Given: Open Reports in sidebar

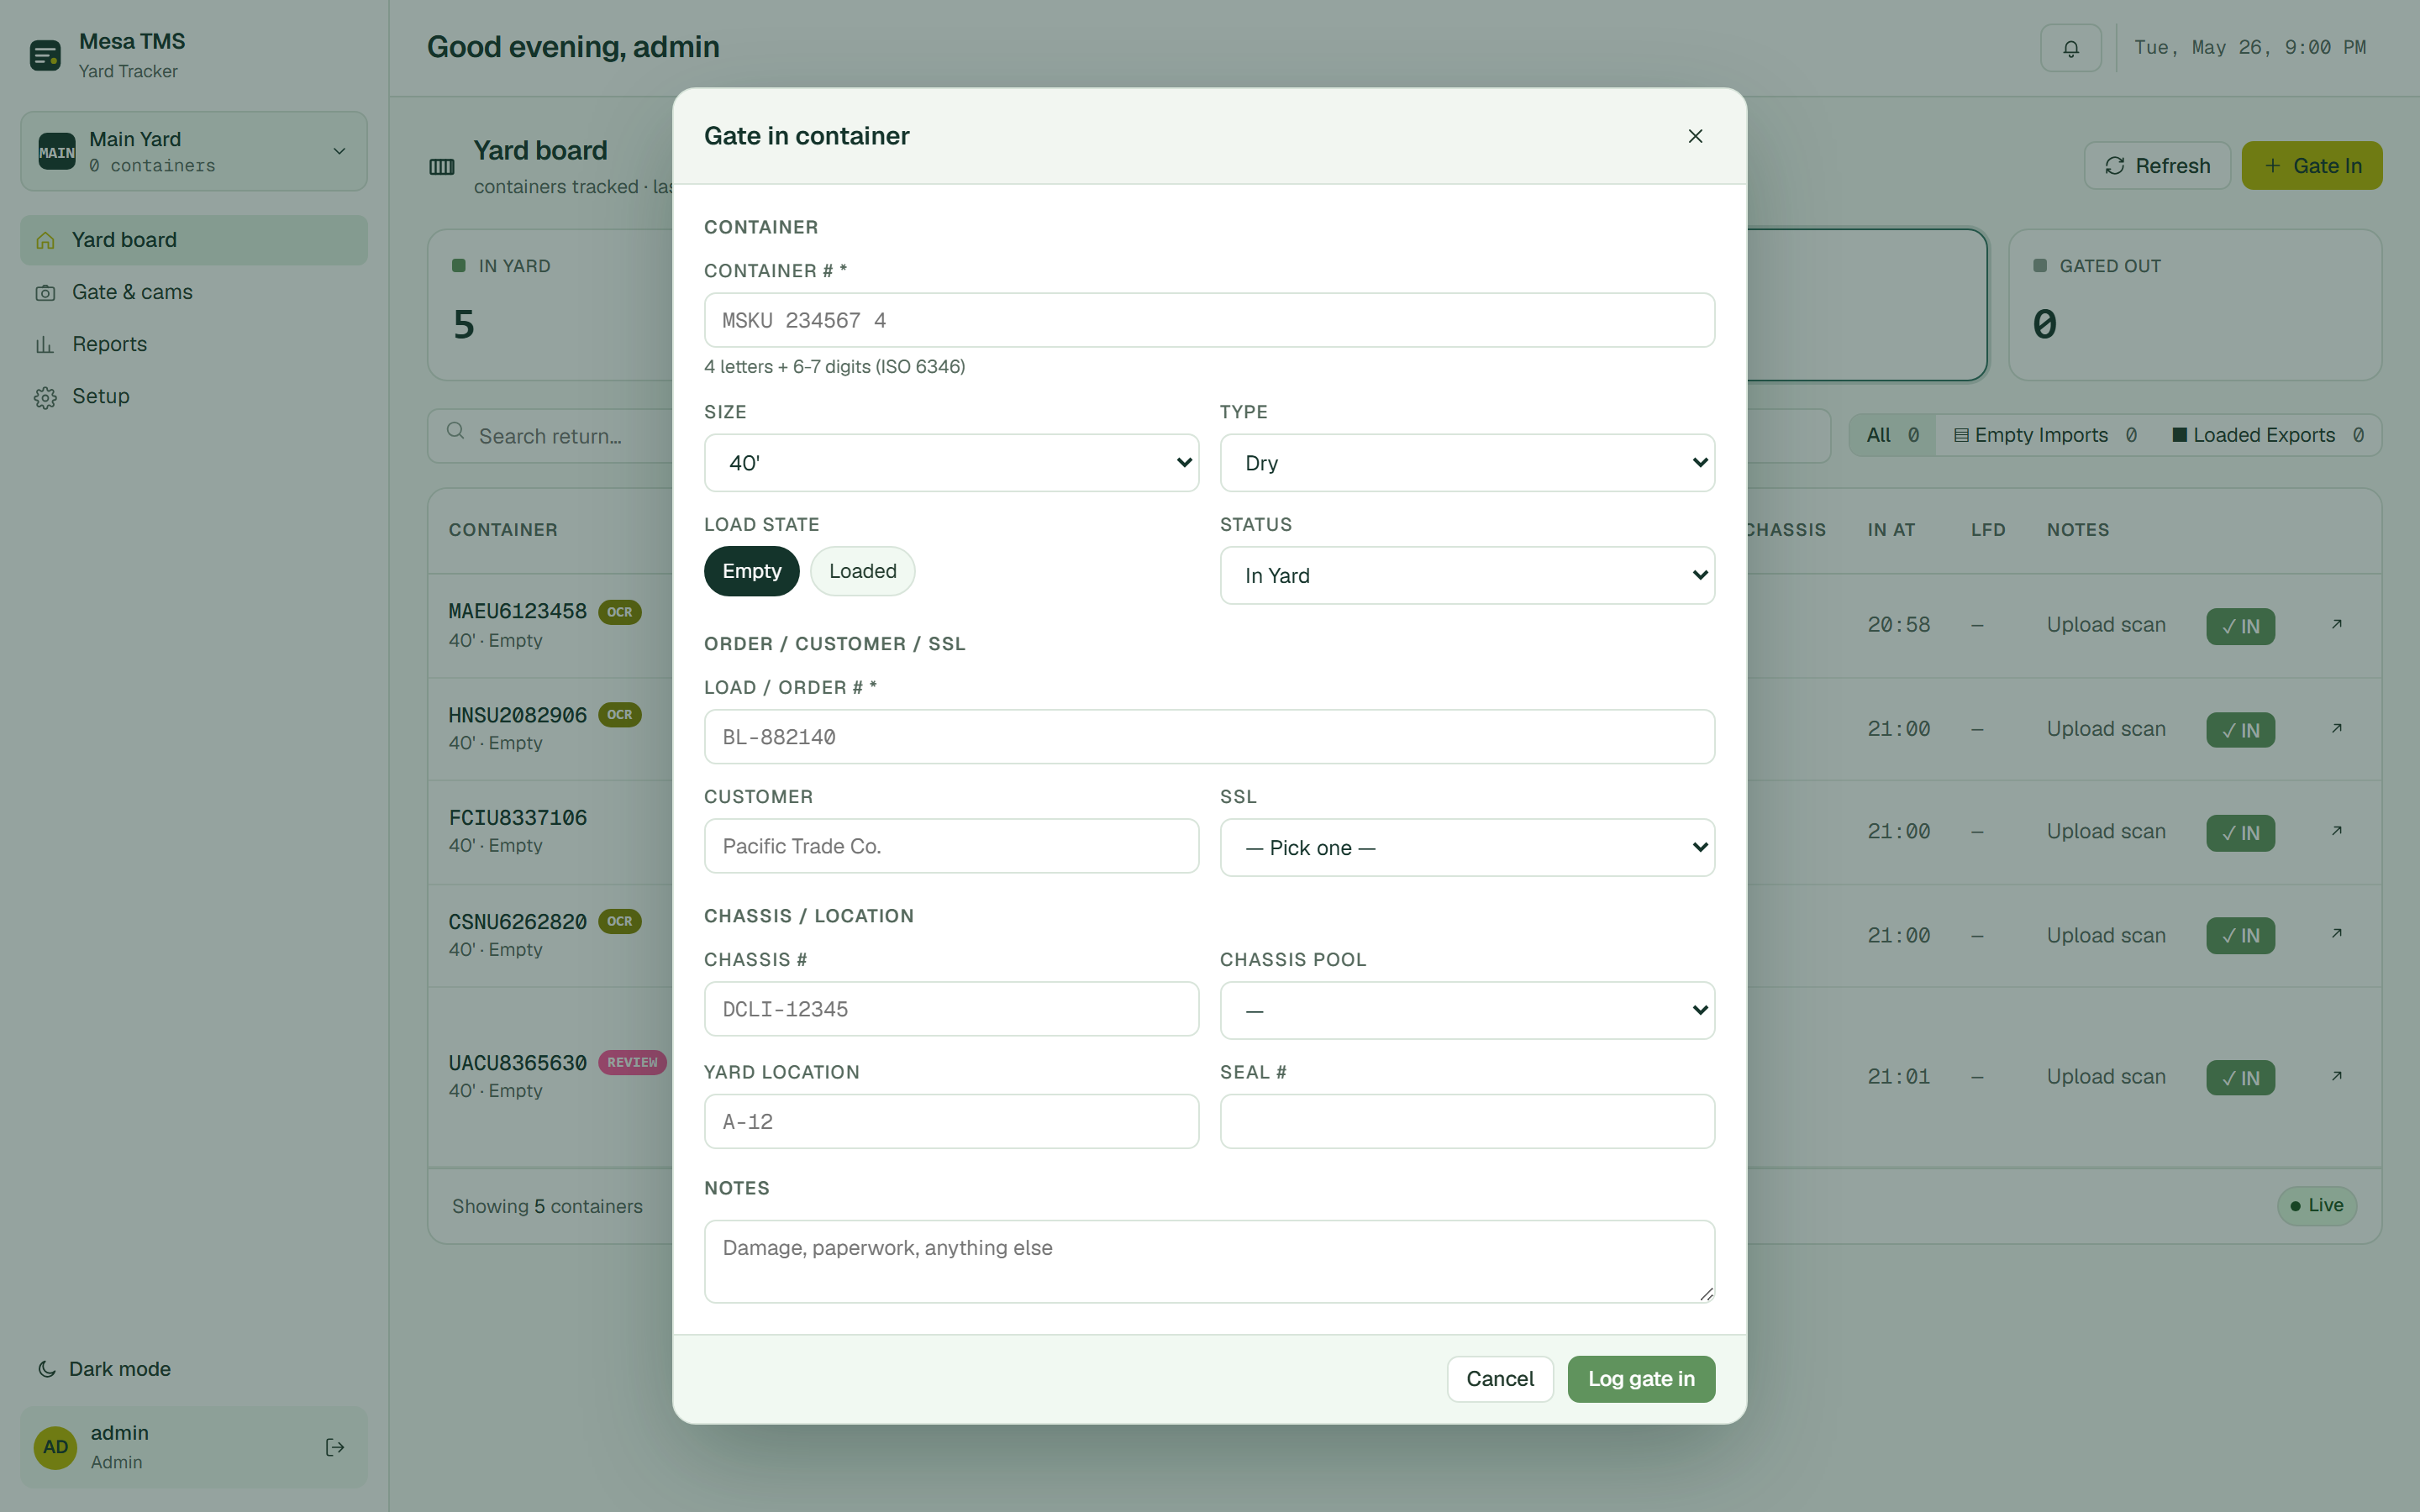Looking at the screenshot, I should [194, 344].
